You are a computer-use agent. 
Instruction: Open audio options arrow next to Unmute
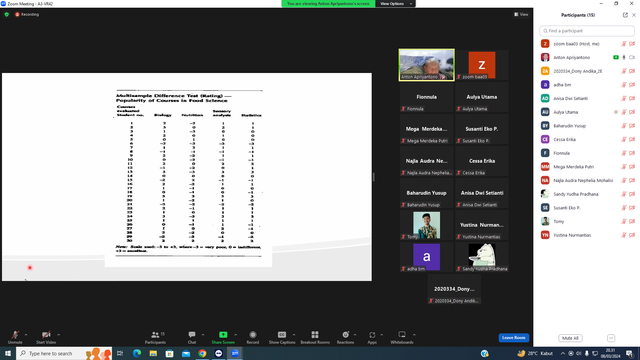26,335
